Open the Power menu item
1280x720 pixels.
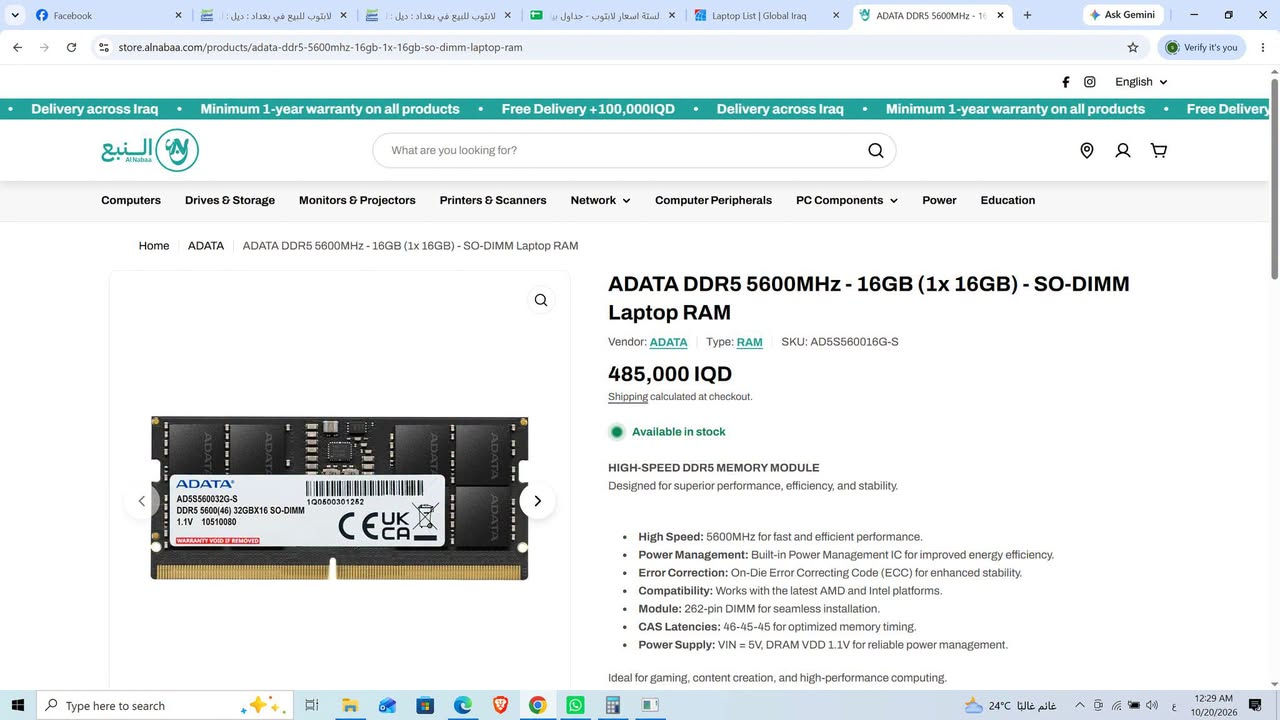(939, 200)
